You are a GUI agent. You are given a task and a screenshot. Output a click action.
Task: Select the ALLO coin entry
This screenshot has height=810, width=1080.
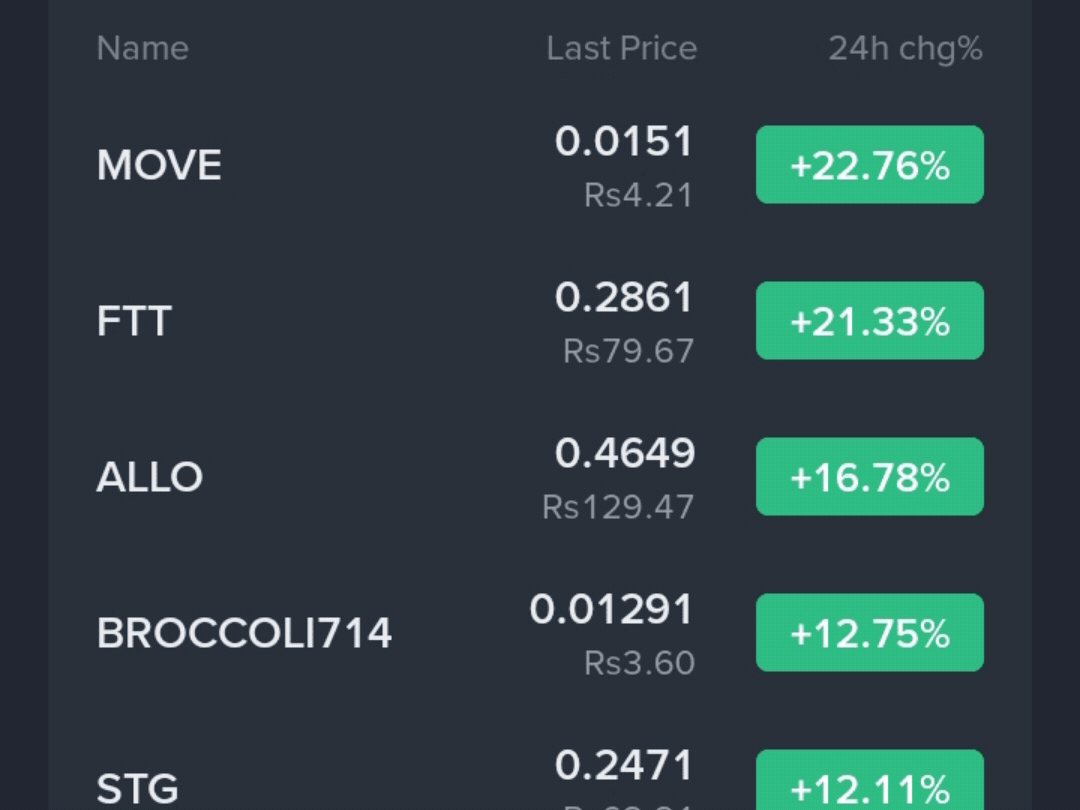click(x=540, y=477)
